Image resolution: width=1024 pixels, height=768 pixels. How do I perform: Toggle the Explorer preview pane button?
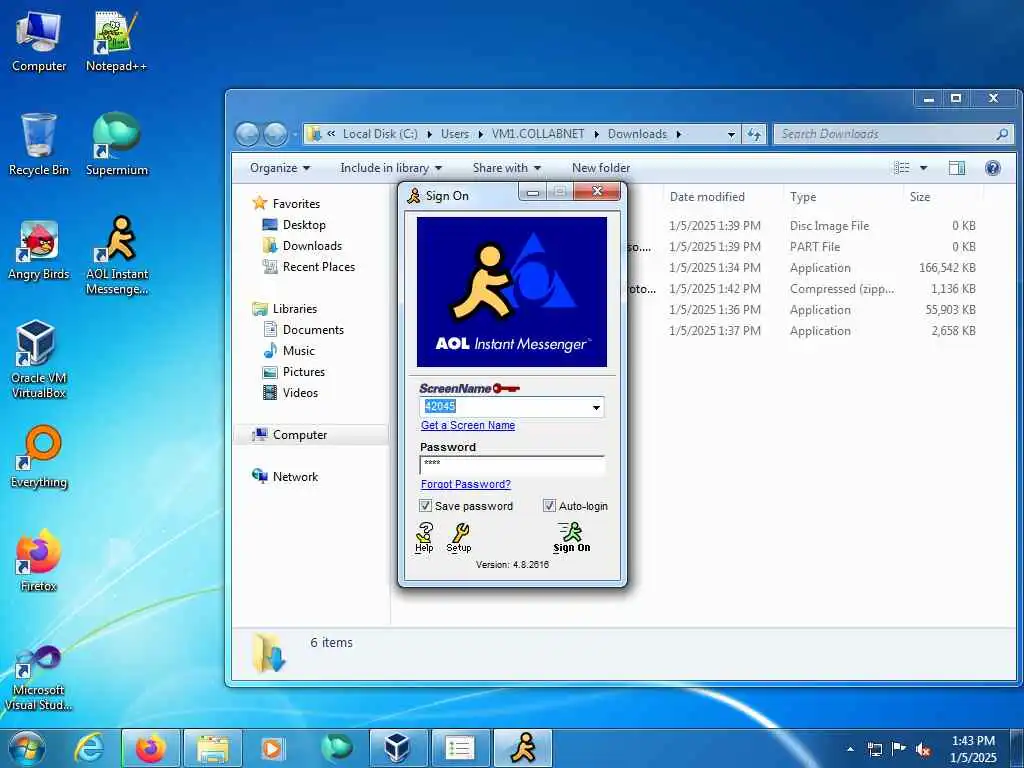tap(957, 168)
